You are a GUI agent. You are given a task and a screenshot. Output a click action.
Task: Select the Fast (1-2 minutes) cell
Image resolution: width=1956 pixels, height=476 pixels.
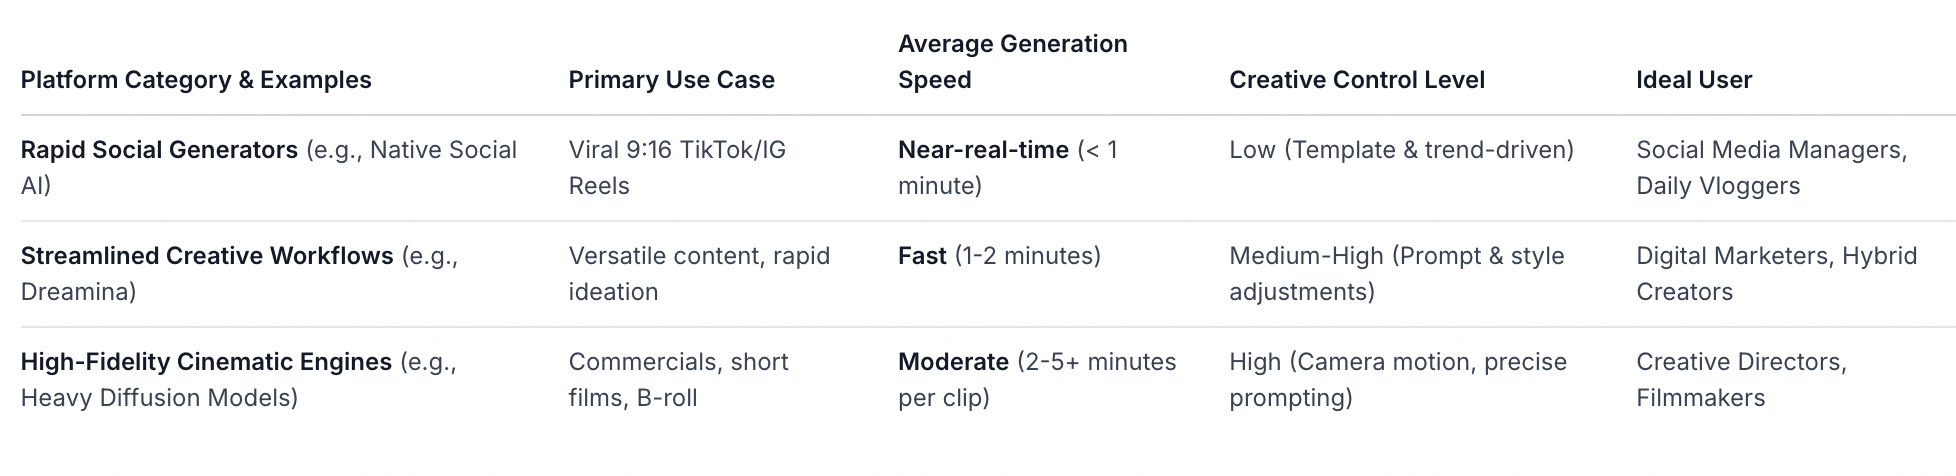[999, 256]
